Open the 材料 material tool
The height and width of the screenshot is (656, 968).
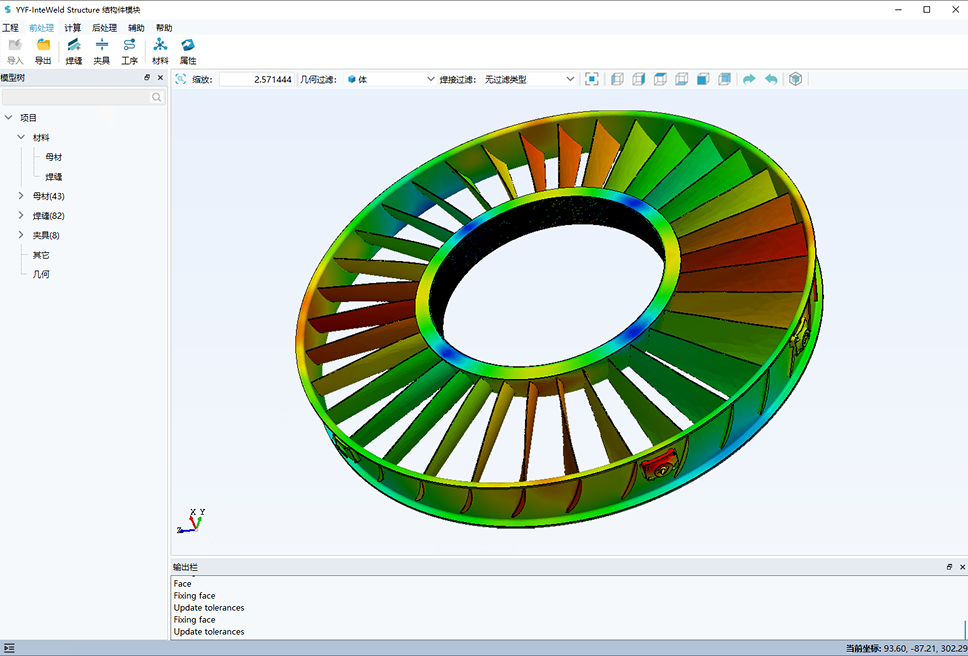[160, 45]
